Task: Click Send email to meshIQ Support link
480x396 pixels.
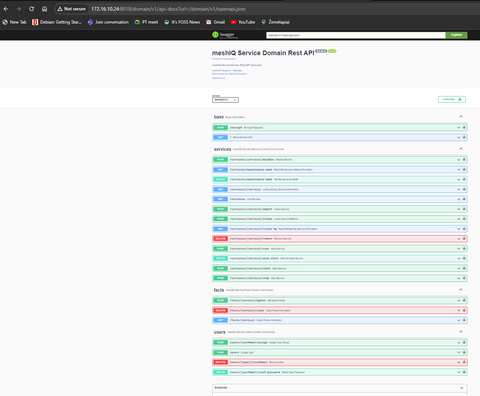Action: coord(229,74)
